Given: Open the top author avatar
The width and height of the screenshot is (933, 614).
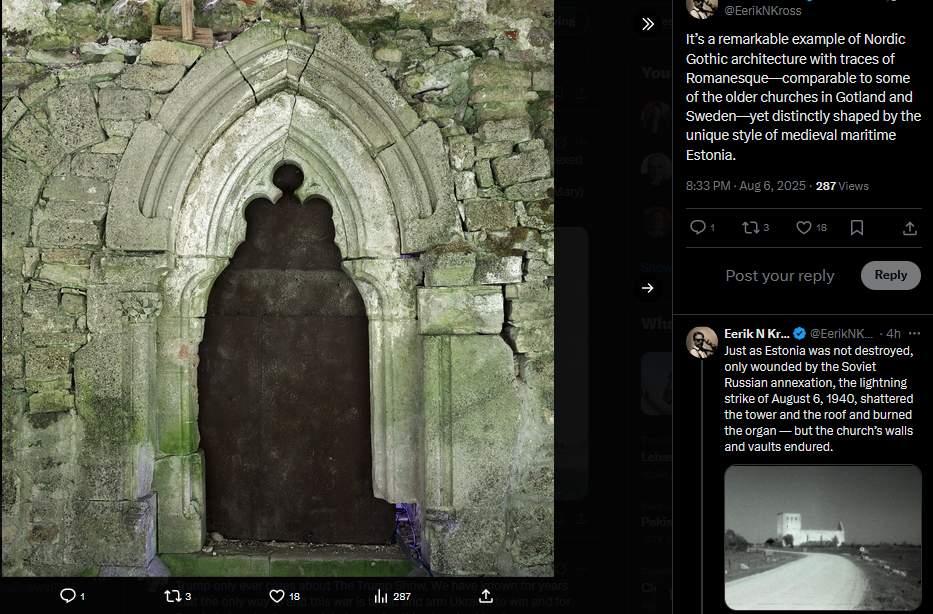Looking at the screenshot, I should tap(702, 7).
